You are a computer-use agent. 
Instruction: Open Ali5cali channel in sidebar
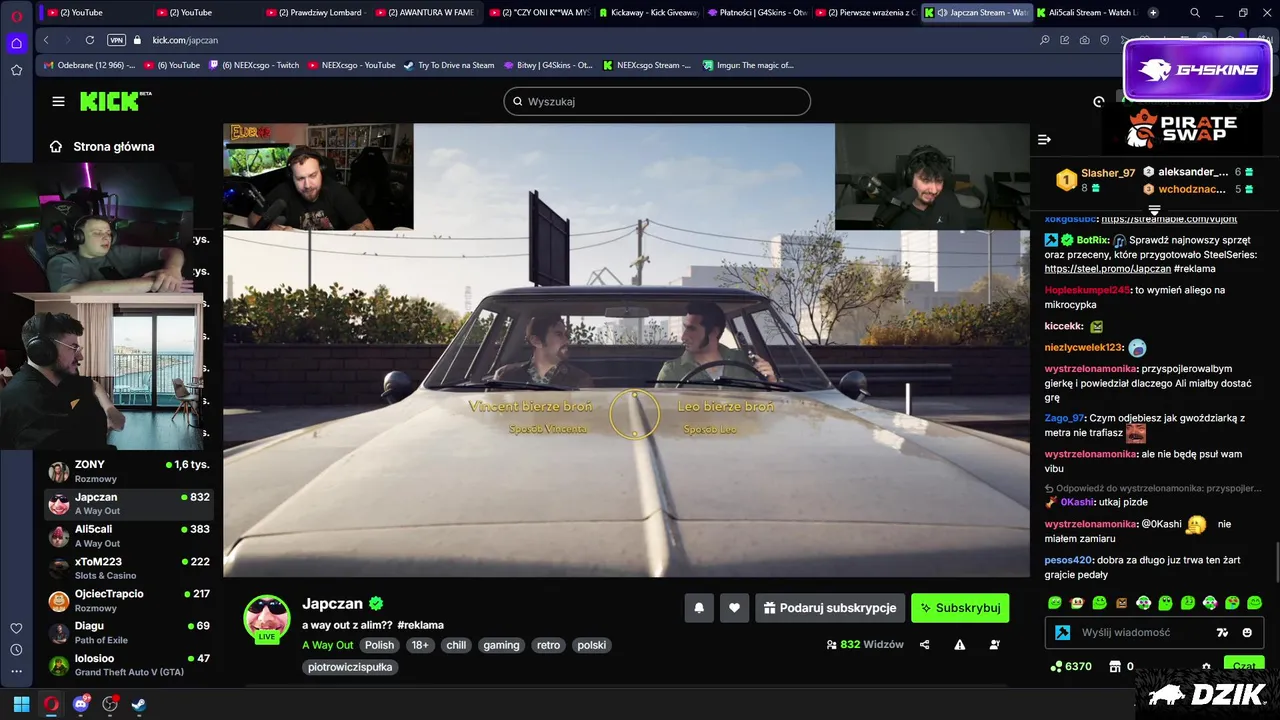click(x=129, y=536)
